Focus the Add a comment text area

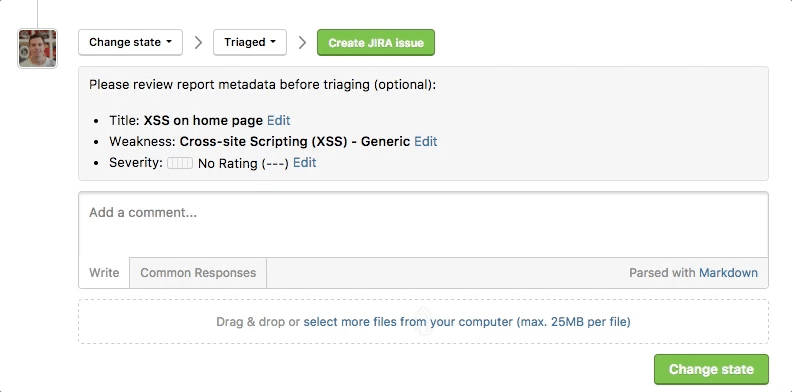(423, 225)
